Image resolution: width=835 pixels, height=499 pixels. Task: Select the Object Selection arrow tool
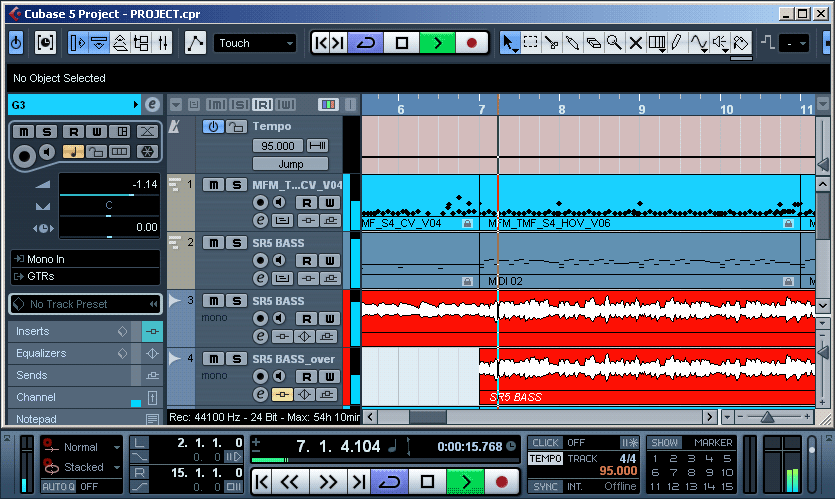pos(510,43)
